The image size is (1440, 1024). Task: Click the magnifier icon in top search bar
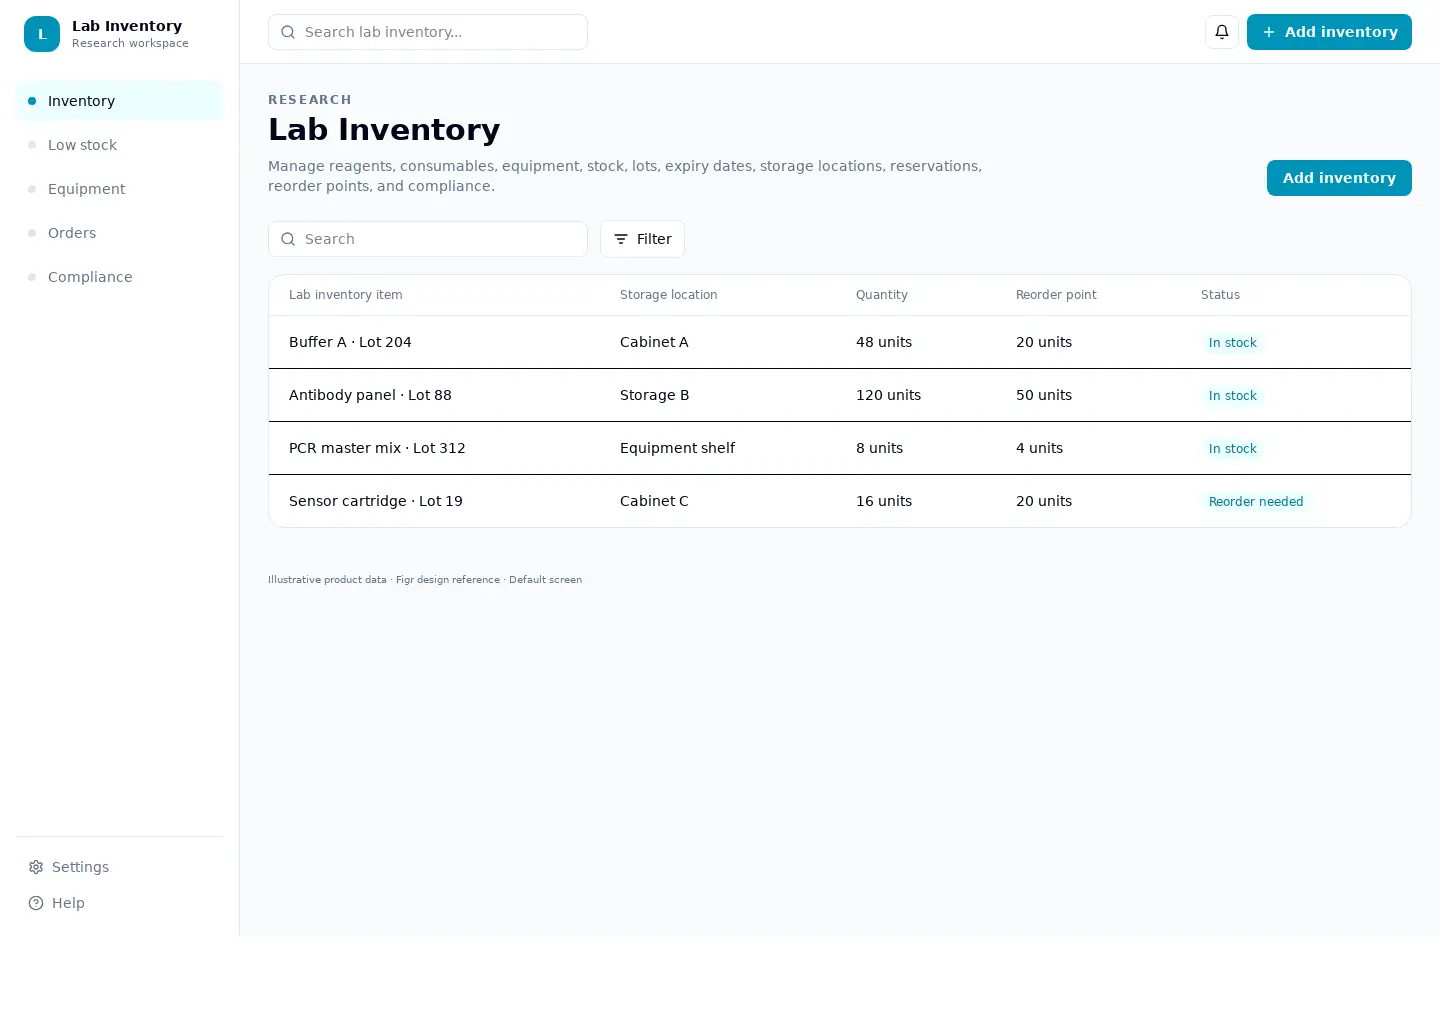click(288, 32)
